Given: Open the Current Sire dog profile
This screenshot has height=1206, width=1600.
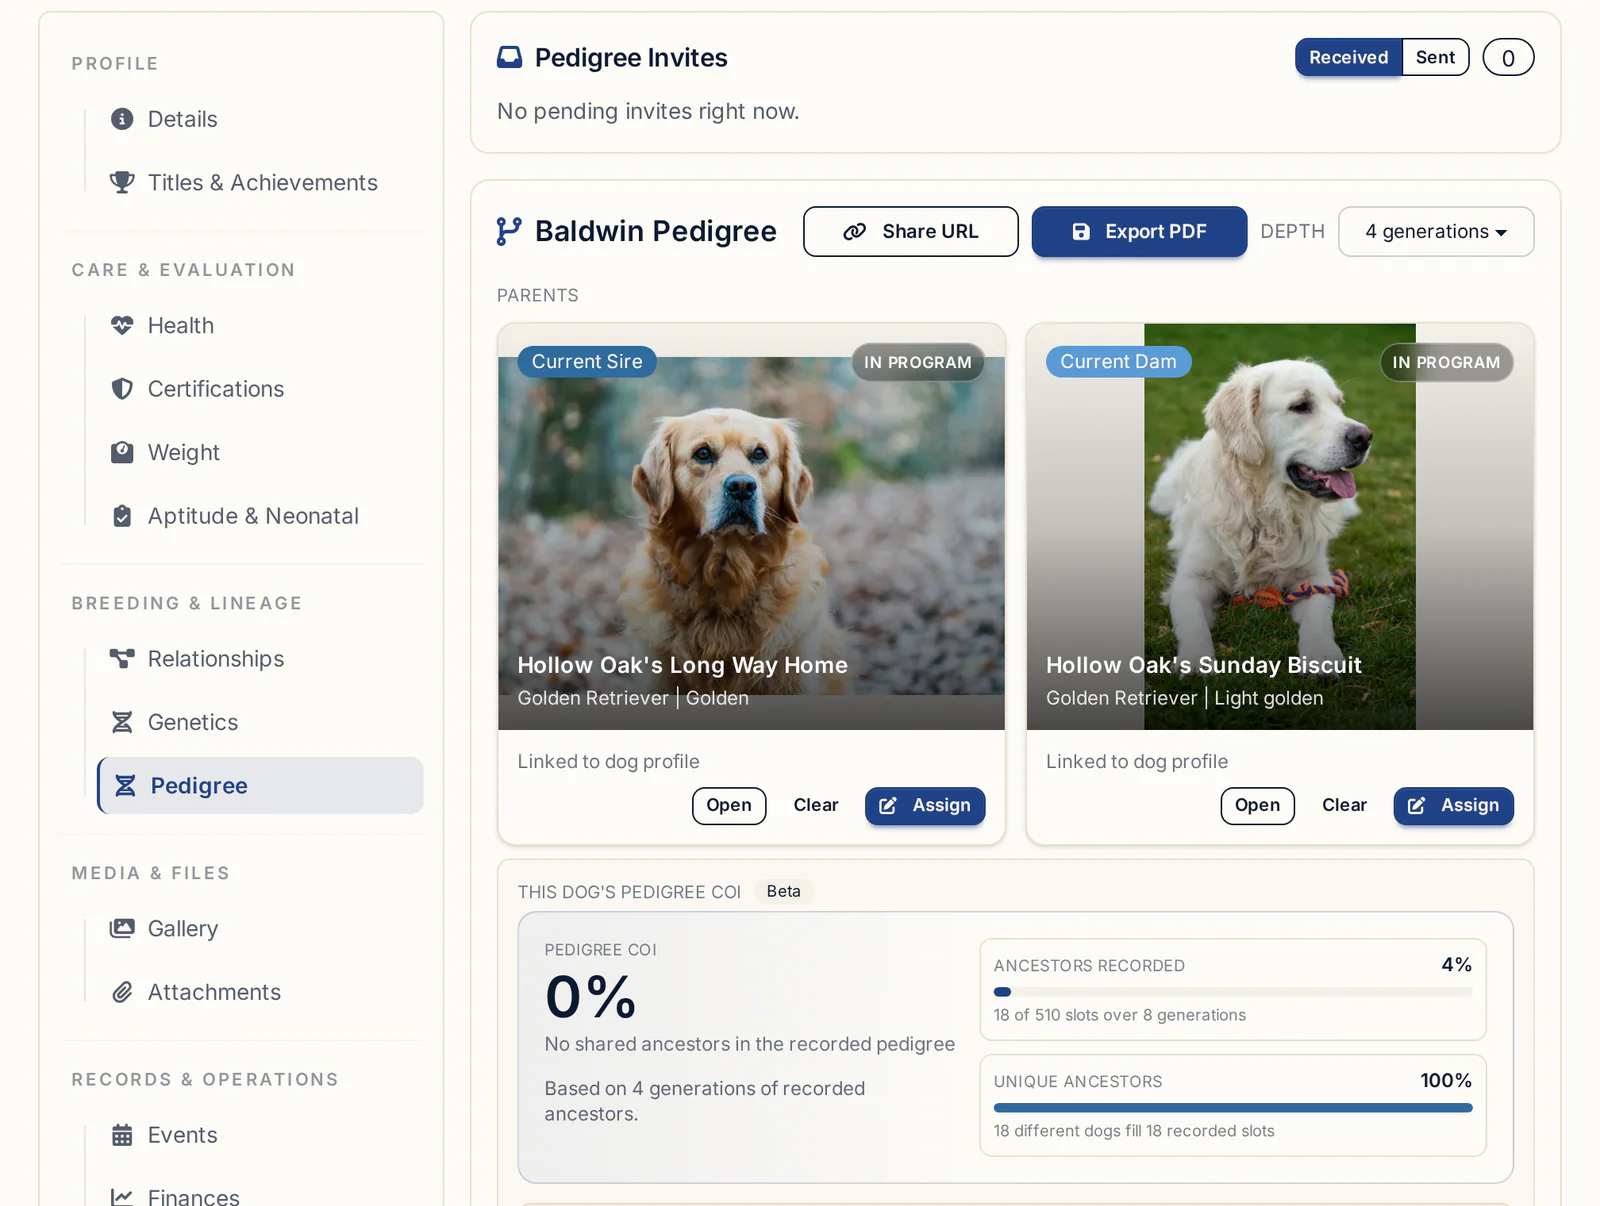Looking at the screenshot, I should (729, 805).
